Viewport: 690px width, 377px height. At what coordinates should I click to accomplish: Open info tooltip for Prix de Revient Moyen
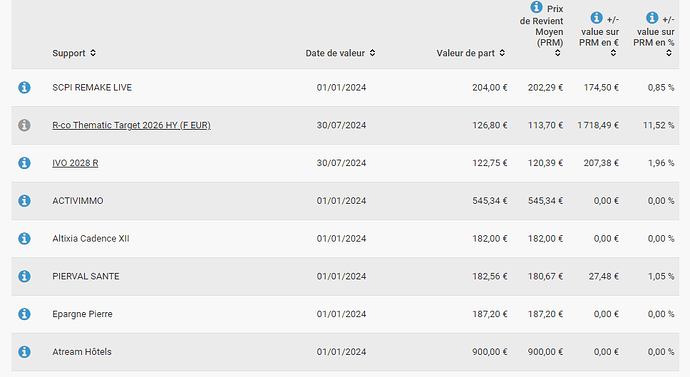pos(536,7)
